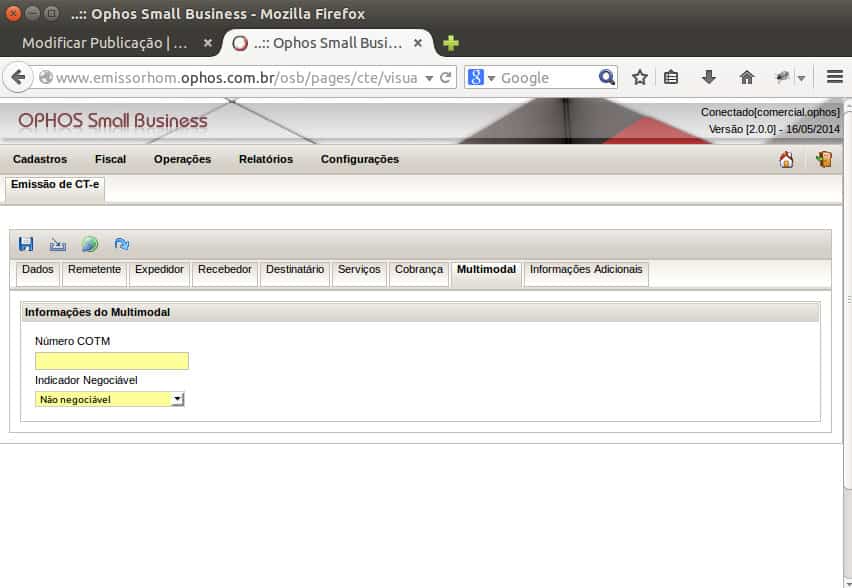The height and width of the screenshot is (588, 852).
Task: Switch to the Destinatário tab
Action: pos(295,273)
